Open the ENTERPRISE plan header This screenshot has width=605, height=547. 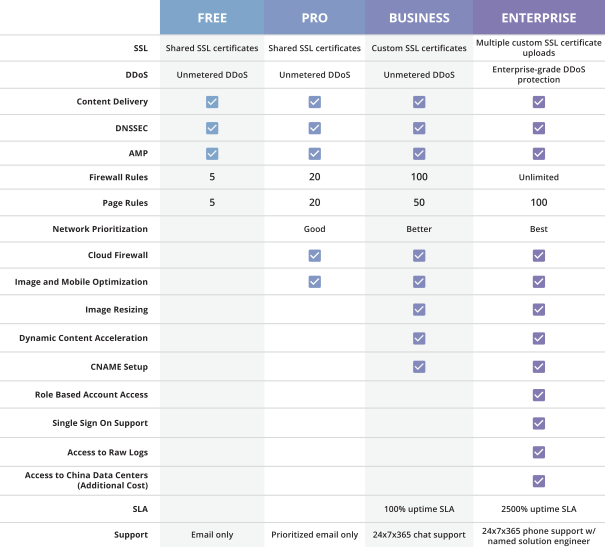click(x=538, y=18)
